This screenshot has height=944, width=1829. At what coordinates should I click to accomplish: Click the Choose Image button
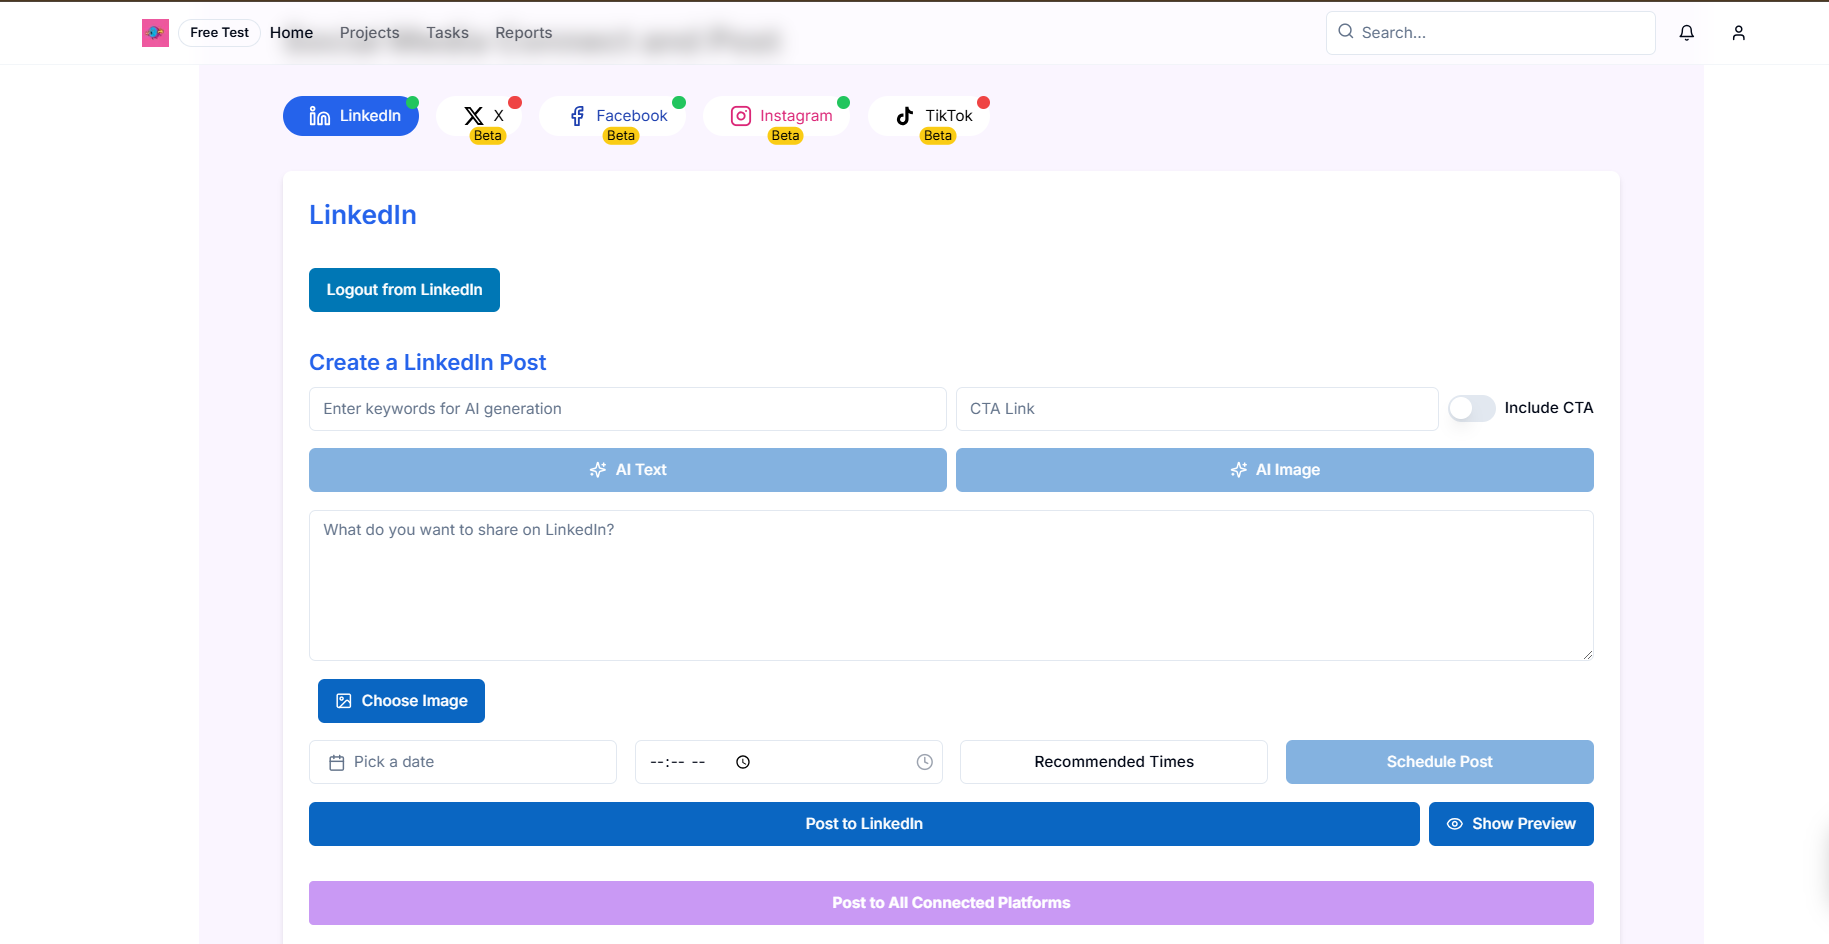(401, 701)
